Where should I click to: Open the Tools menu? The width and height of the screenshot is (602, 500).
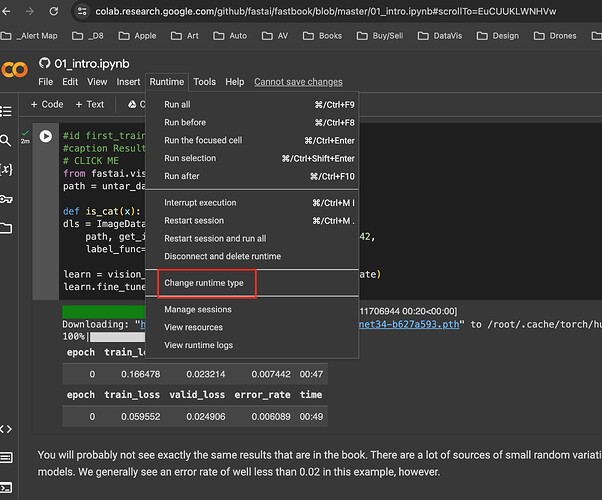click(x=204, y=82)
